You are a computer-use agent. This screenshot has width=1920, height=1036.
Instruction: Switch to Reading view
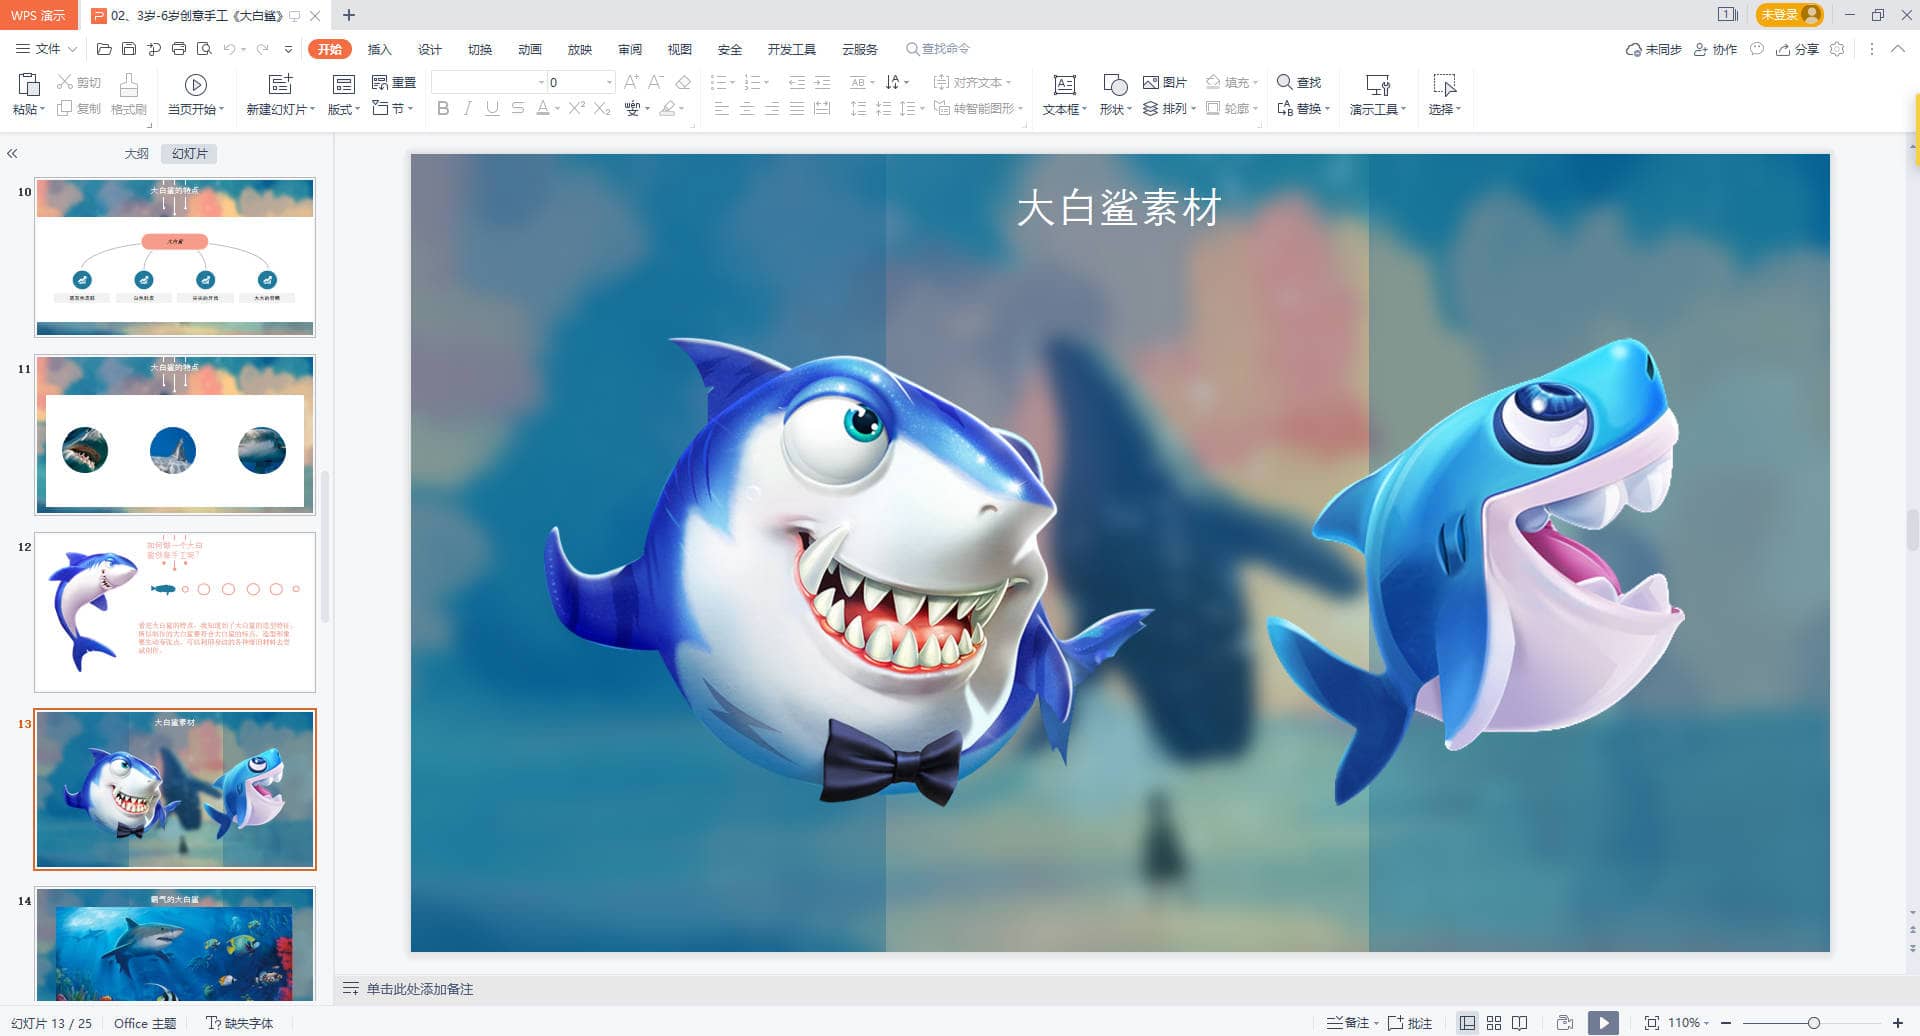click(x=1520, y=1023)
